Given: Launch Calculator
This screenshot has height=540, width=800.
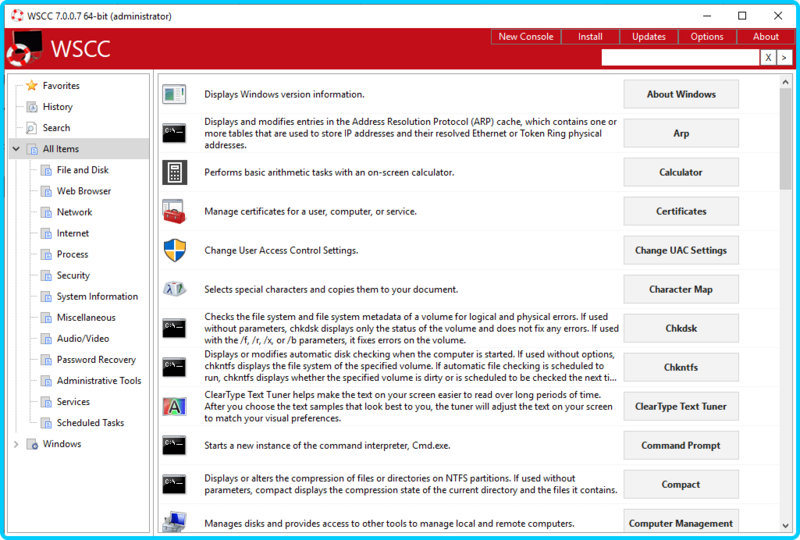Looking at the screenshot, I should tap(681, 173).
